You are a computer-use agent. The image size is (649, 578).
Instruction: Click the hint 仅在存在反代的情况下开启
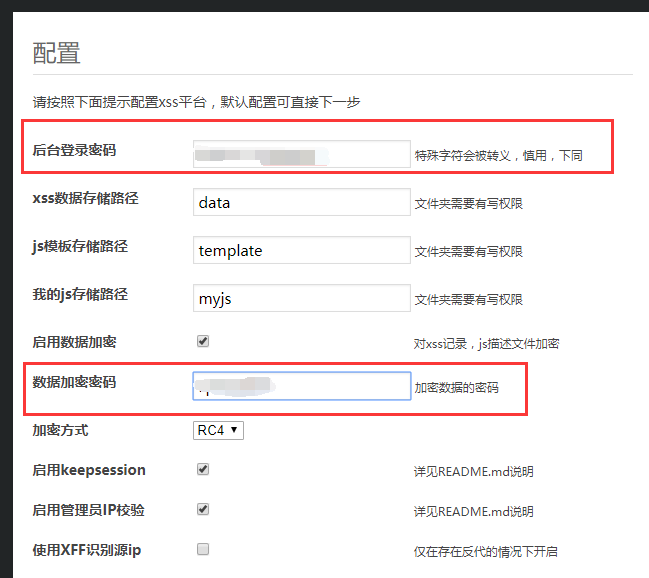point(486,552)
